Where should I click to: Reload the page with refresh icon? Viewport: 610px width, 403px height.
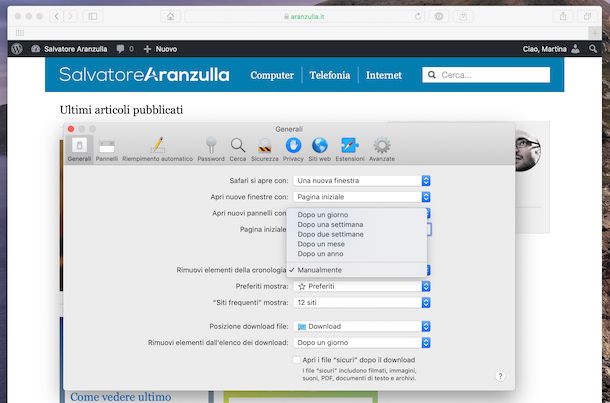point(418,16)
